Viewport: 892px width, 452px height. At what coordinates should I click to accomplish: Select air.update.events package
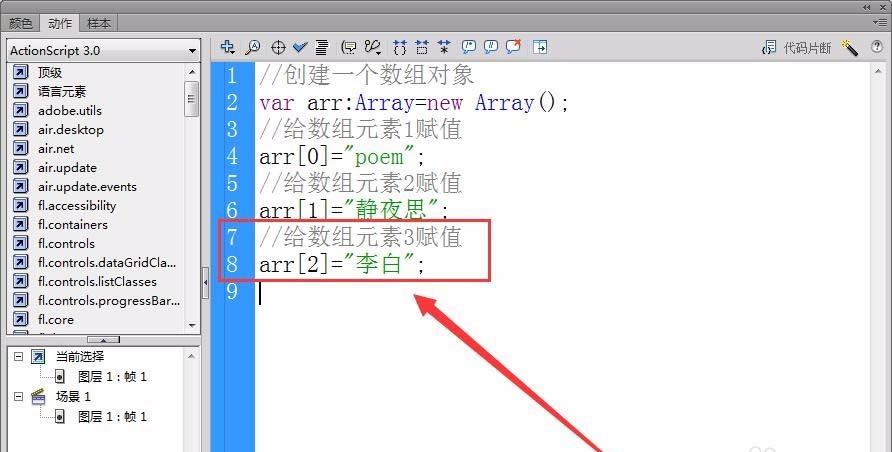87,186
